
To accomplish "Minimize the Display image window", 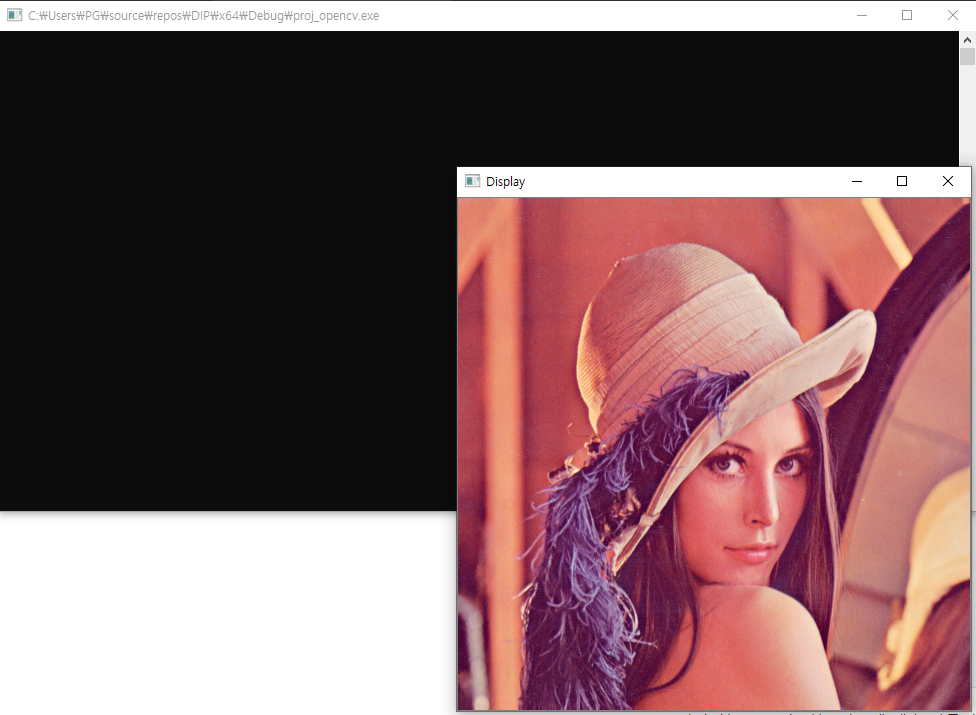I will click(856, 181).
